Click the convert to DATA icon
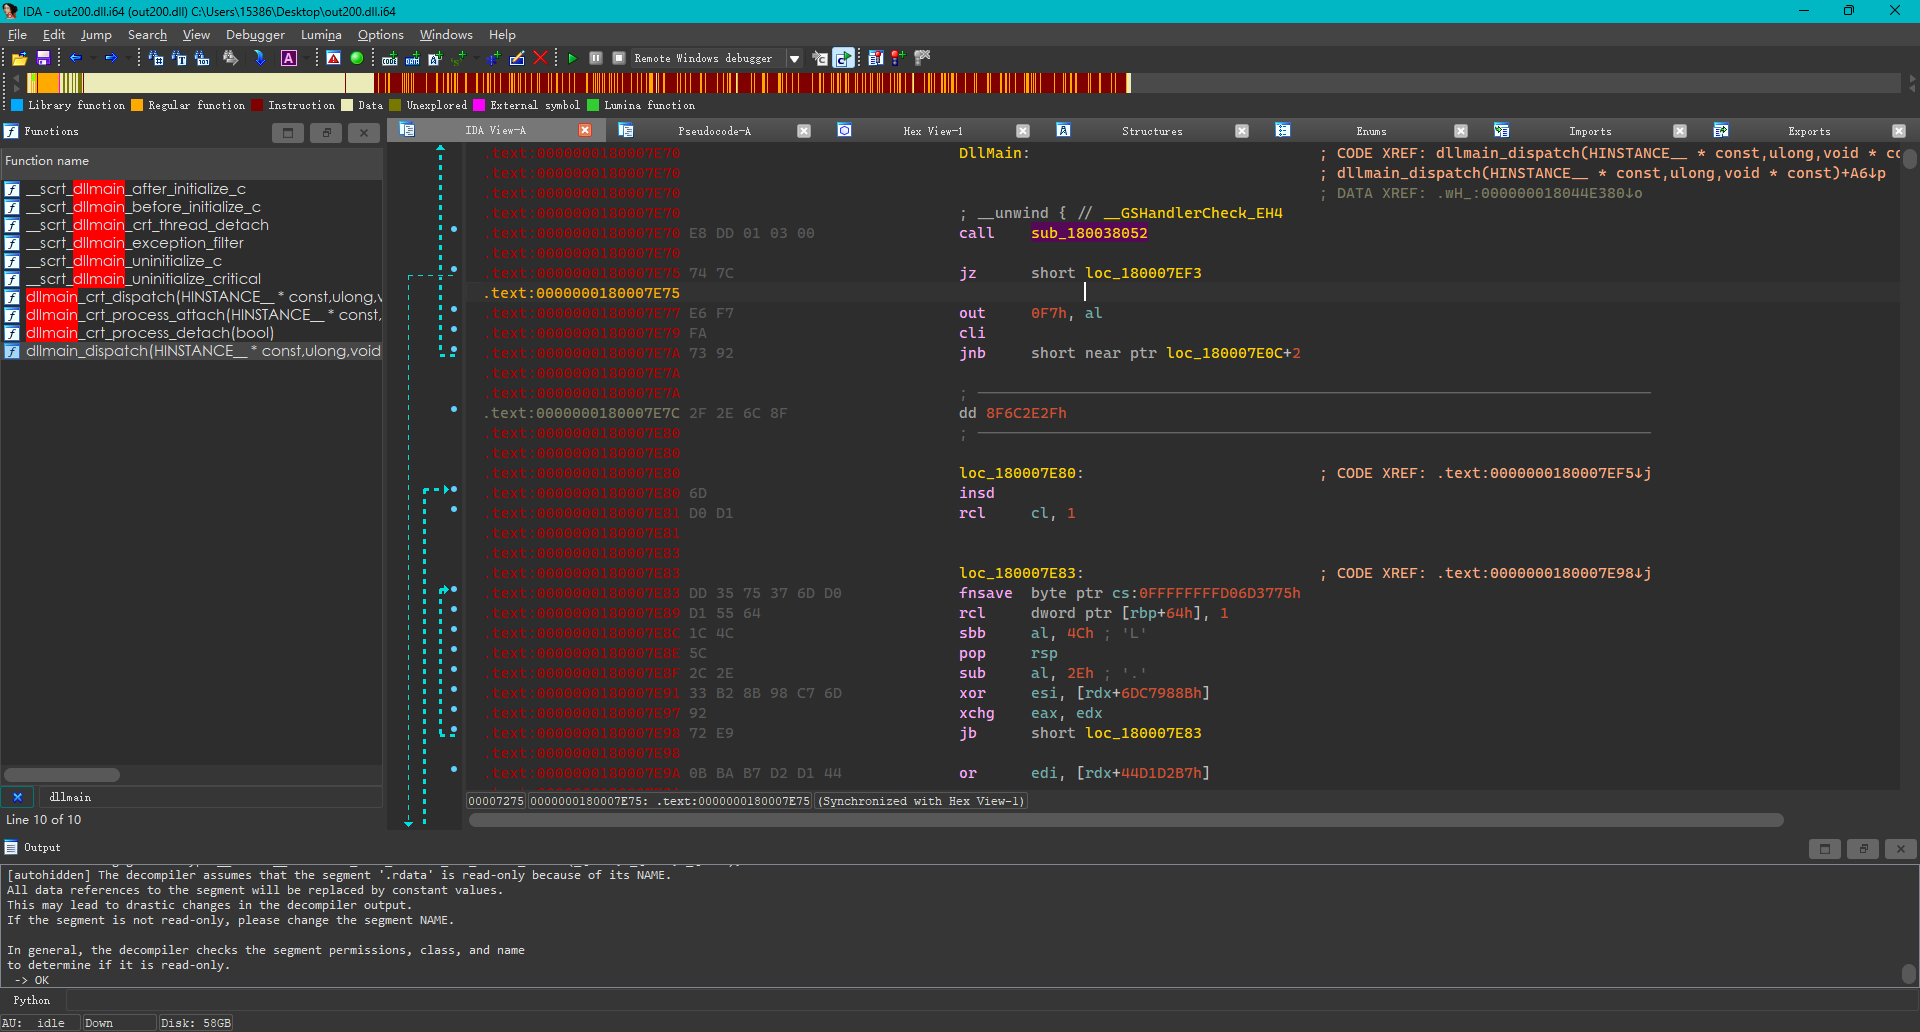This screenshot has height=1032, width=1920. click(412, 58)
